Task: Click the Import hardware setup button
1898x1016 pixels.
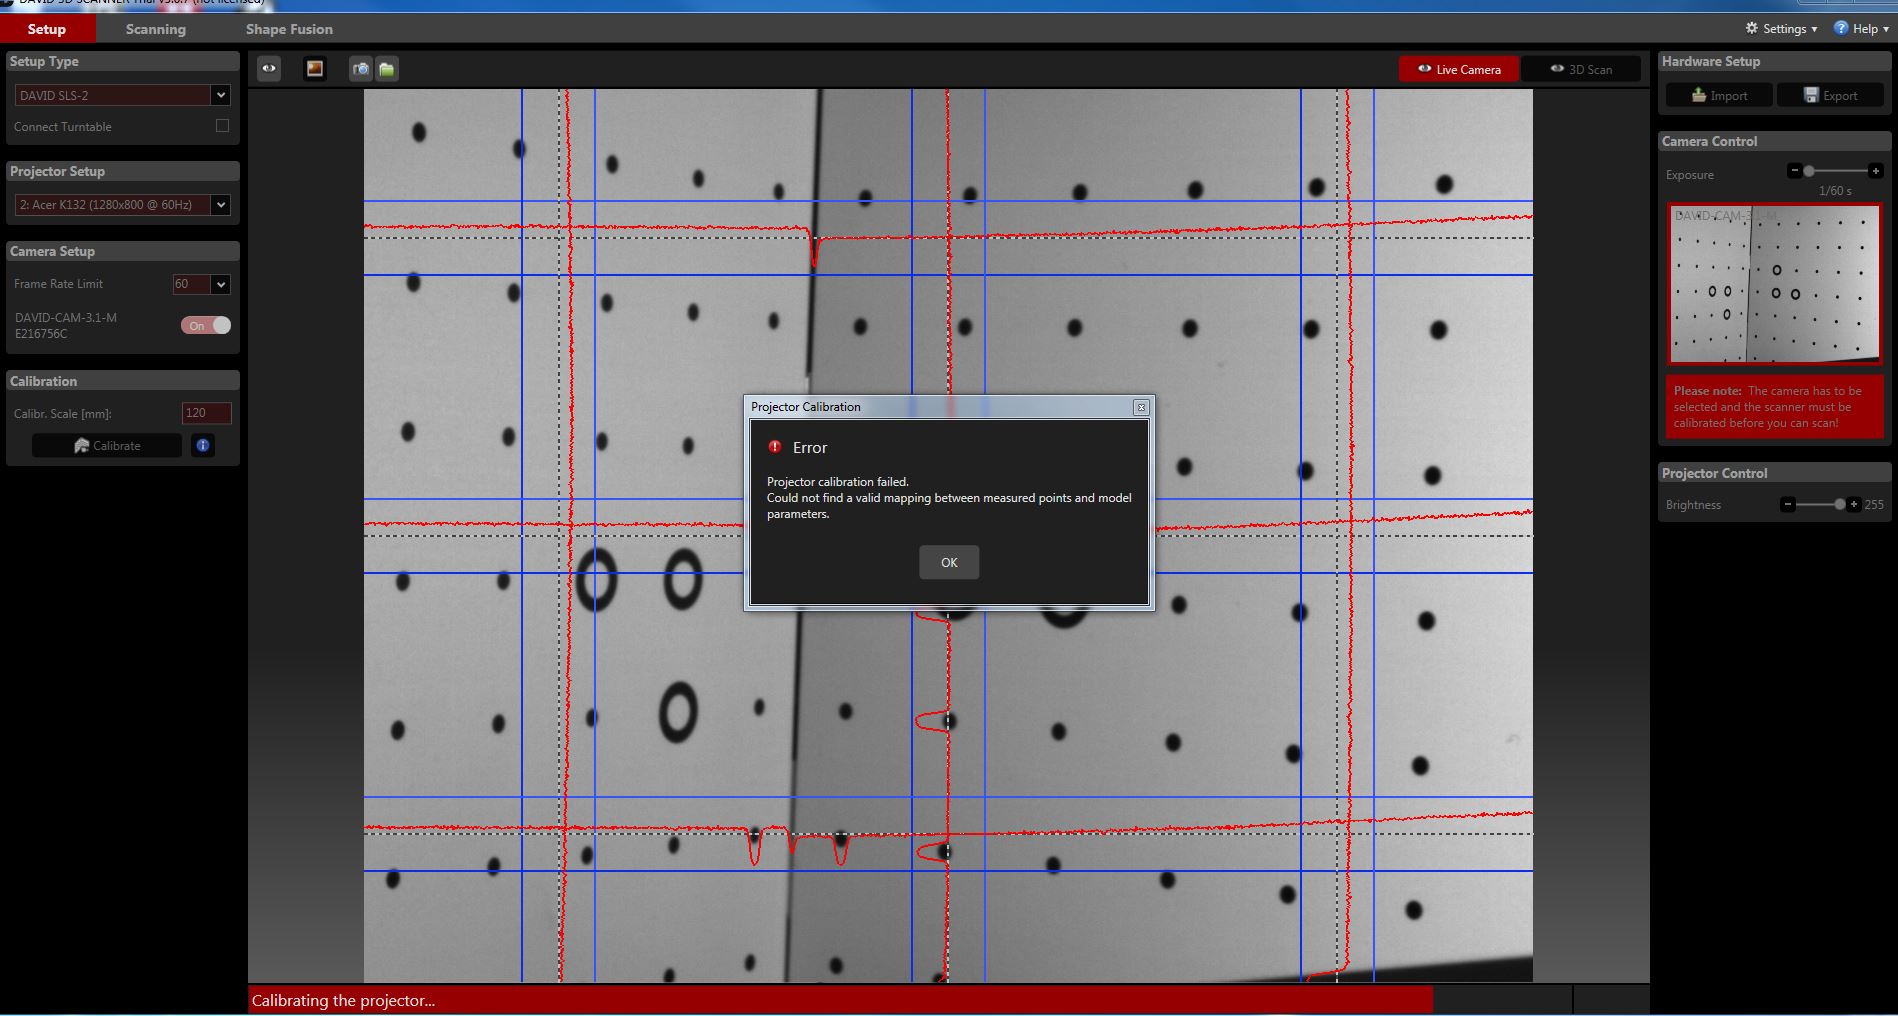Action: [1719, 95]
